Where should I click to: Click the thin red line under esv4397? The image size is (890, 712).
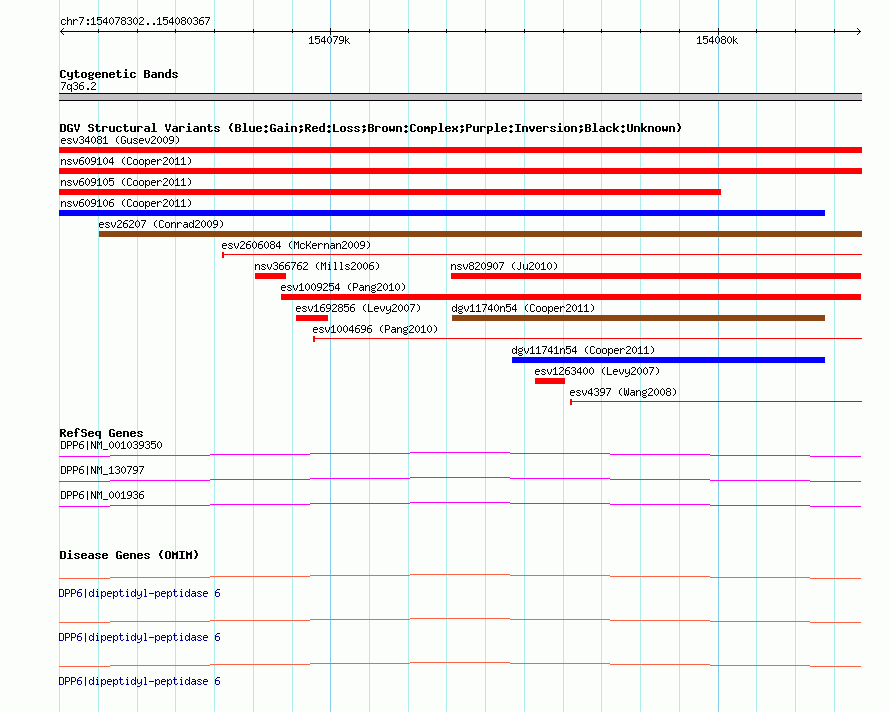[x=716, y=401]
